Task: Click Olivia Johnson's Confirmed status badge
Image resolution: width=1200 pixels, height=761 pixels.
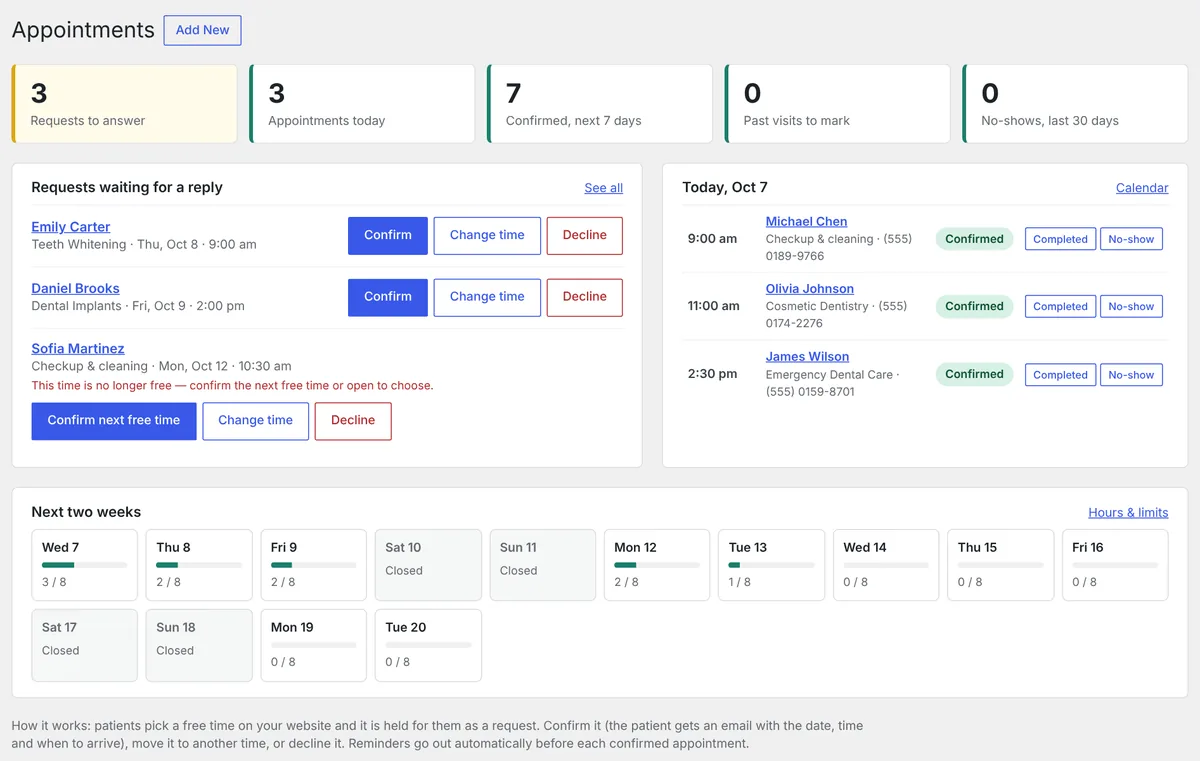Action: [x=975, y=307]
